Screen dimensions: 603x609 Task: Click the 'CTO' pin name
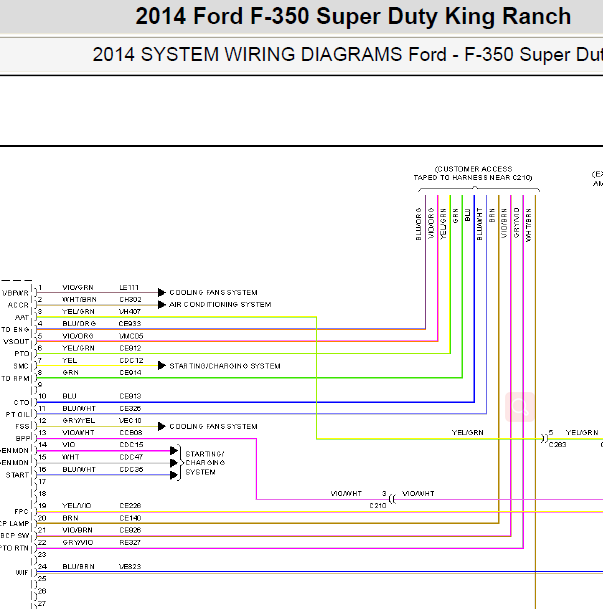[x=21, y=402]
